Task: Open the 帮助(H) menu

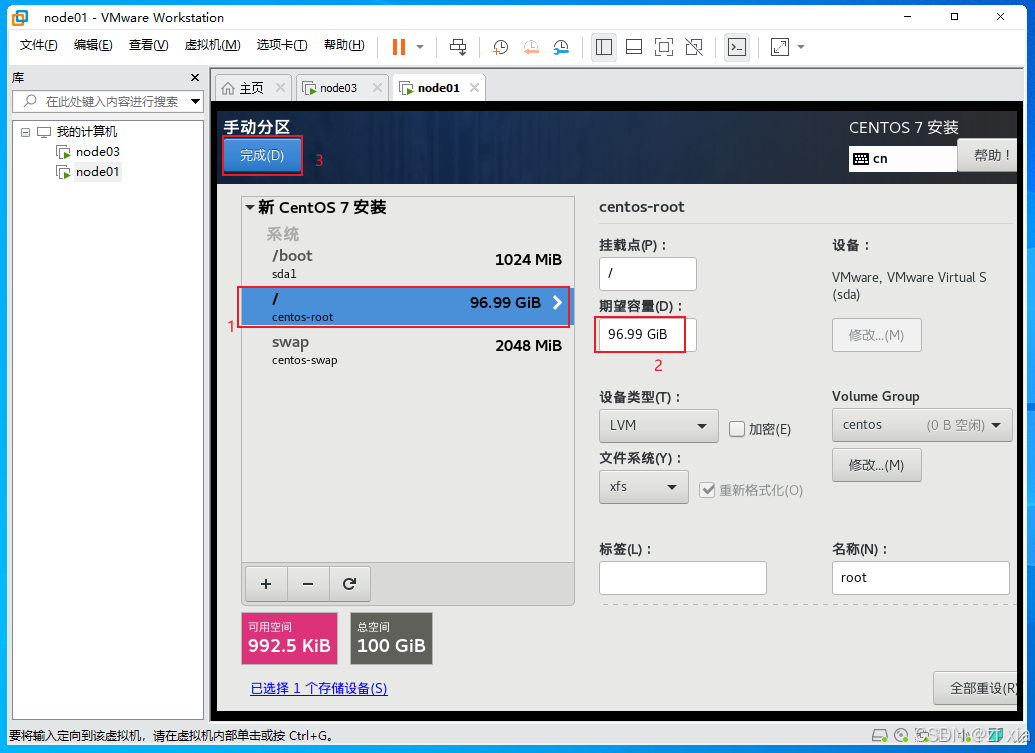Action: (x=344, y=45)
